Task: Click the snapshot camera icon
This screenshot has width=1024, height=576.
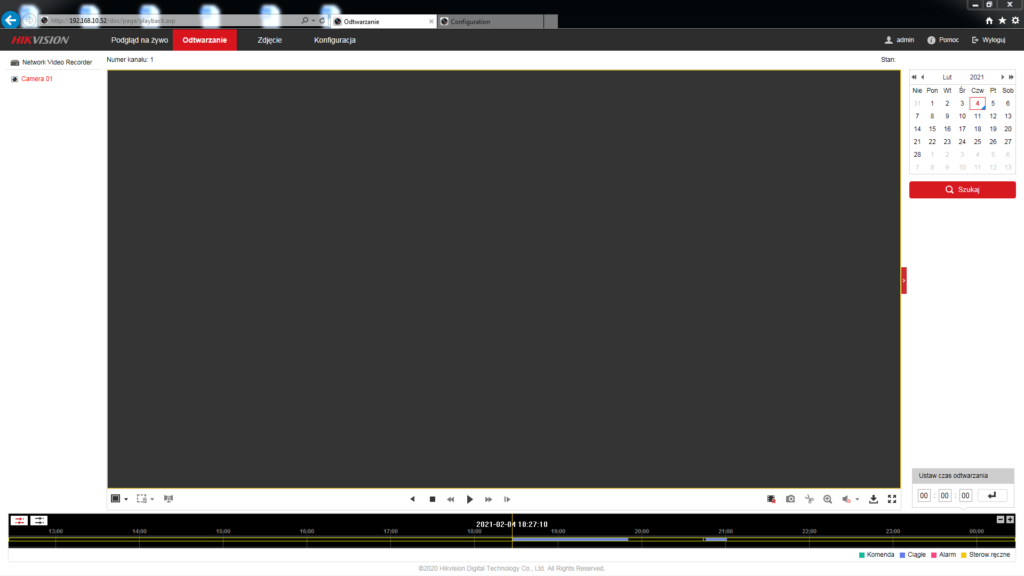Action: point(790,498)
